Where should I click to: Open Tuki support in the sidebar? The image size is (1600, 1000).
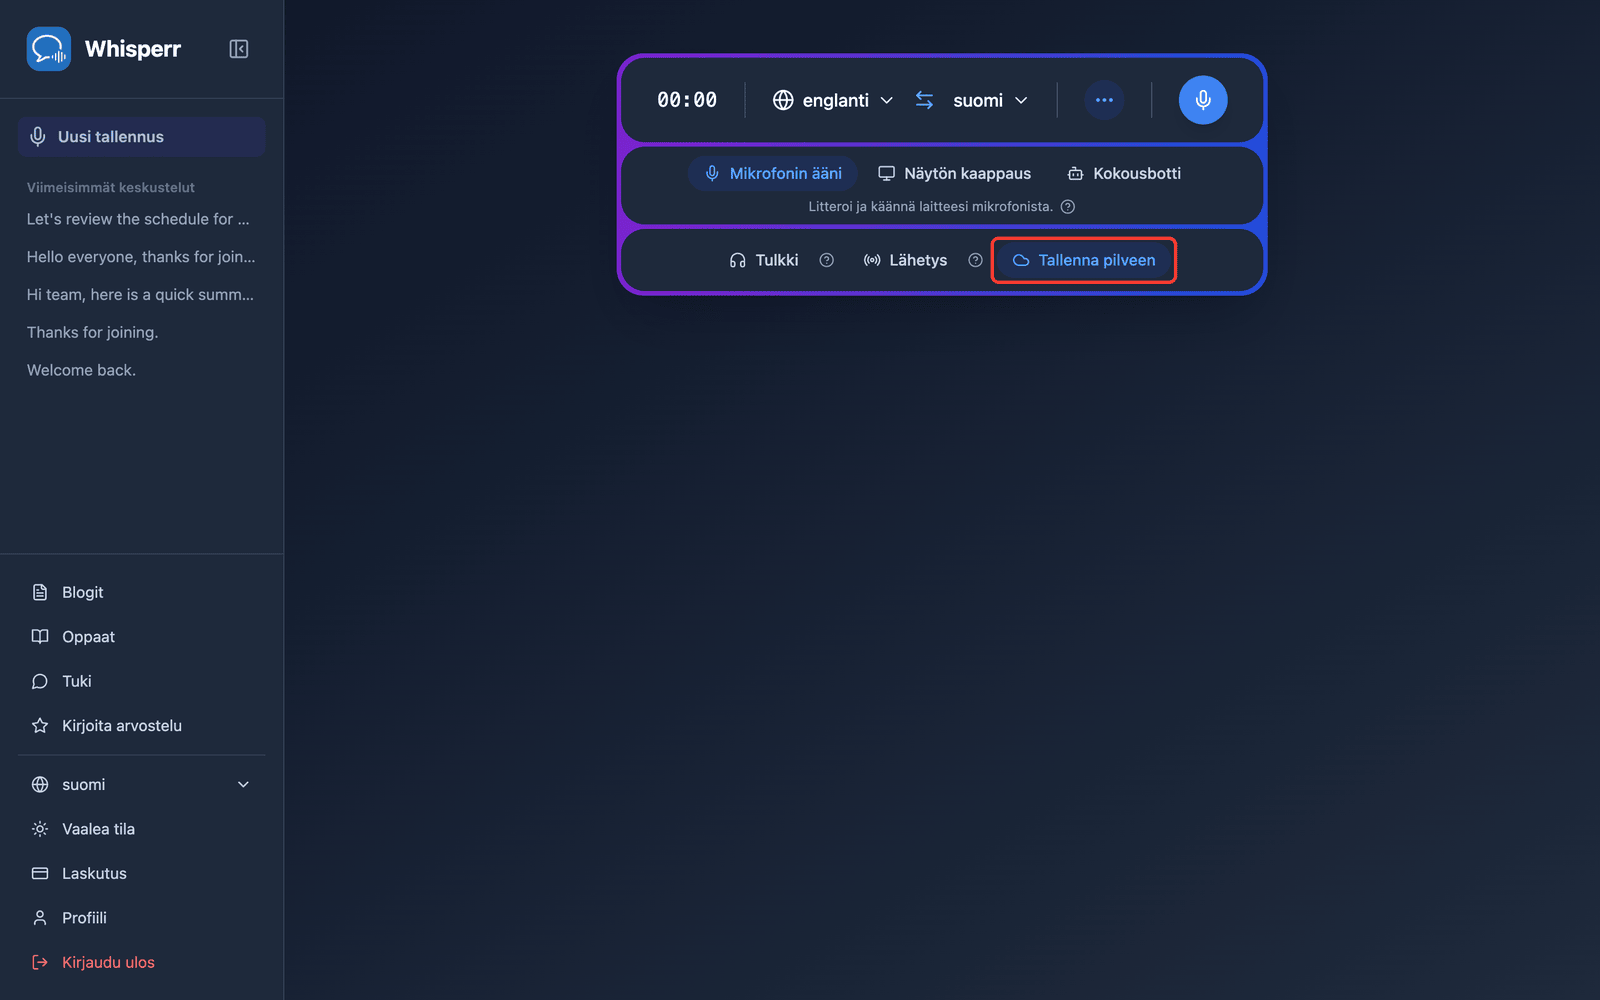[x=141, y=681]
